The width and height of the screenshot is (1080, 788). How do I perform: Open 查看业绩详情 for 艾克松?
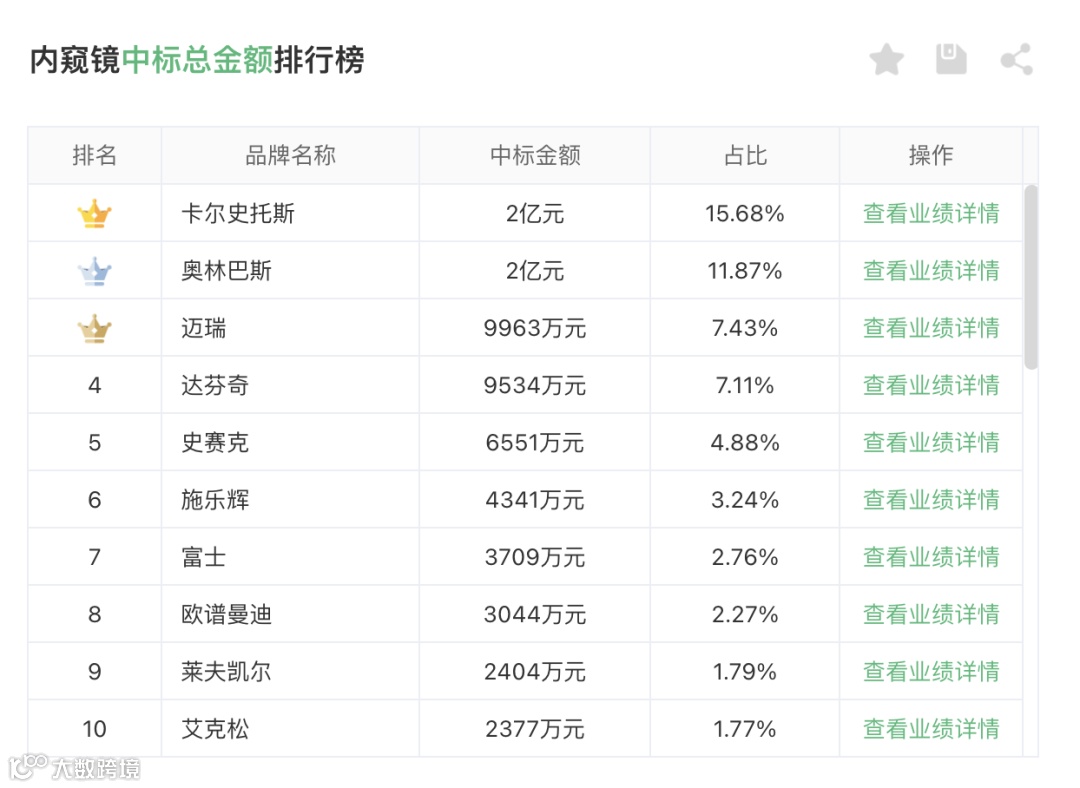[x=931, y=728]
